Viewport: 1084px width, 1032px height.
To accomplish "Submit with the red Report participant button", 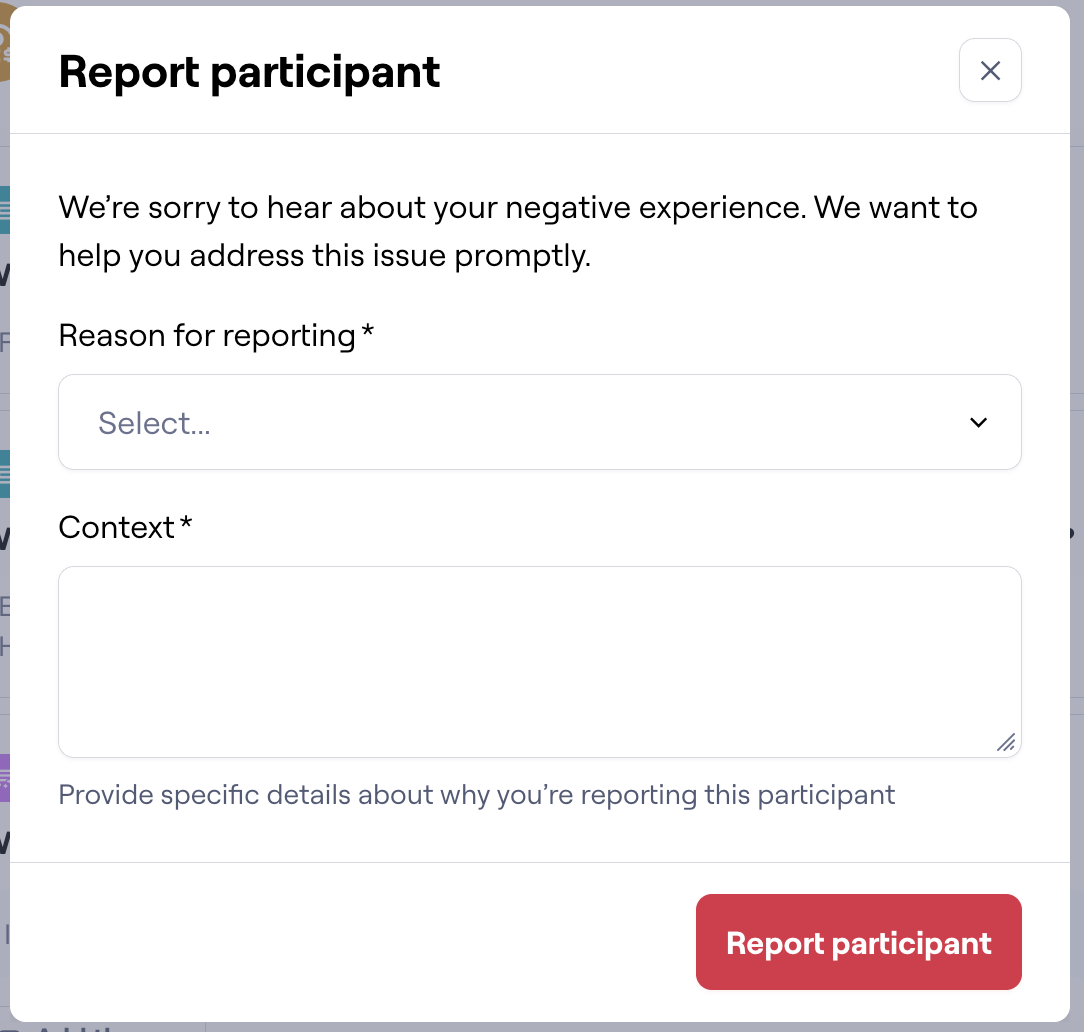I will (858, 942).
